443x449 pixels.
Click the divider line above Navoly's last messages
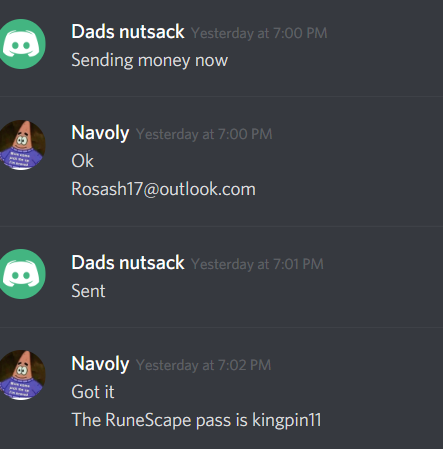point(221,328)
